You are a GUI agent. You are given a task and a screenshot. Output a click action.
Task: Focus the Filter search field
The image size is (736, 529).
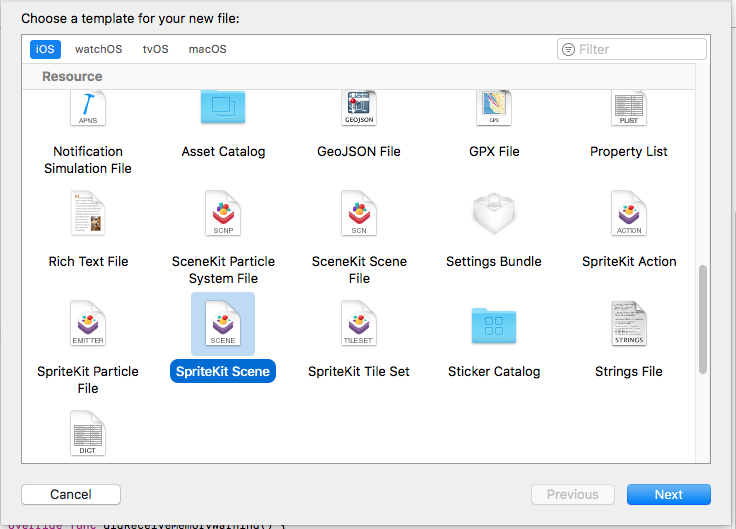tap(632, 49)
